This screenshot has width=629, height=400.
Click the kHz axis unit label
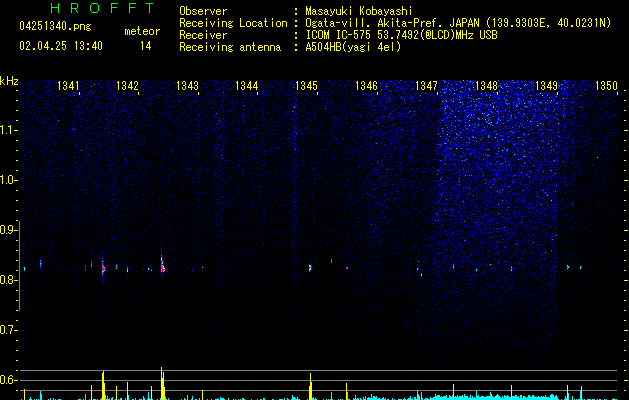point(9,81)
